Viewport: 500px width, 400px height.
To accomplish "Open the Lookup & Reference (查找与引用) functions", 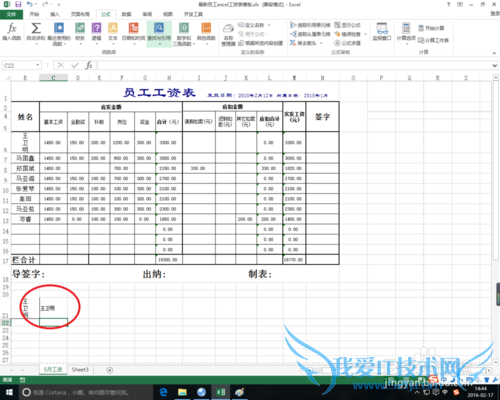I will (x=159, y=34).
